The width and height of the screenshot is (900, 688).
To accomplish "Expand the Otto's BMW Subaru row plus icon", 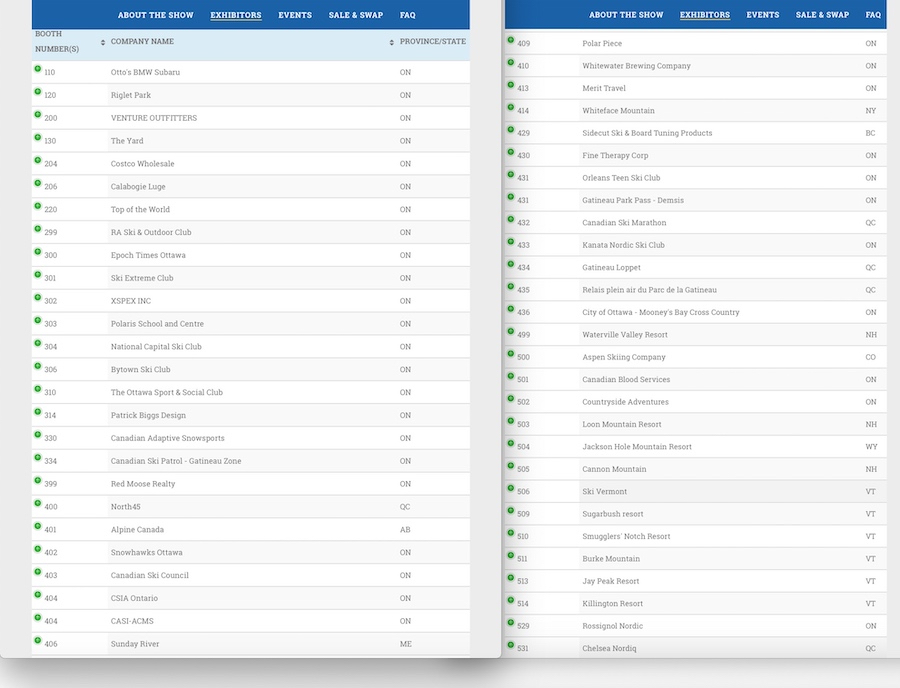I will pos(38,69).
